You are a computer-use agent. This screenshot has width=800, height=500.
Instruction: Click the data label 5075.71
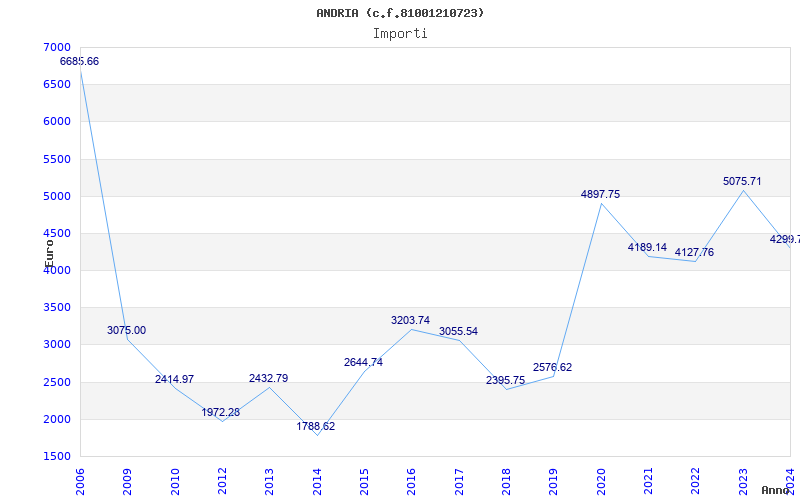tap(742, 181)
